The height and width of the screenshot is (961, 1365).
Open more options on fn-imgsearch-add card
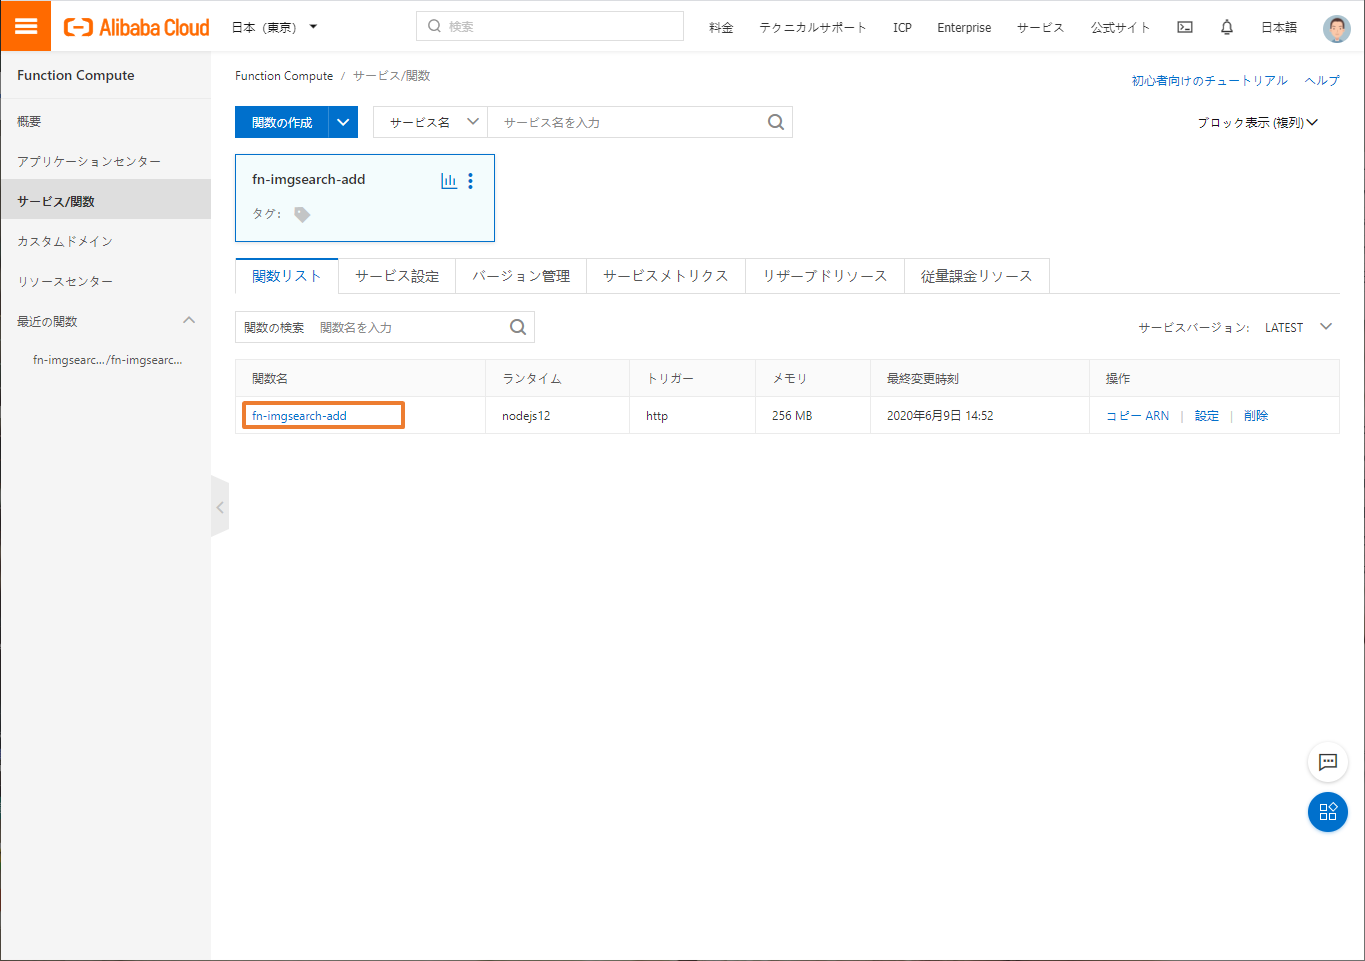tap(470, 181)
